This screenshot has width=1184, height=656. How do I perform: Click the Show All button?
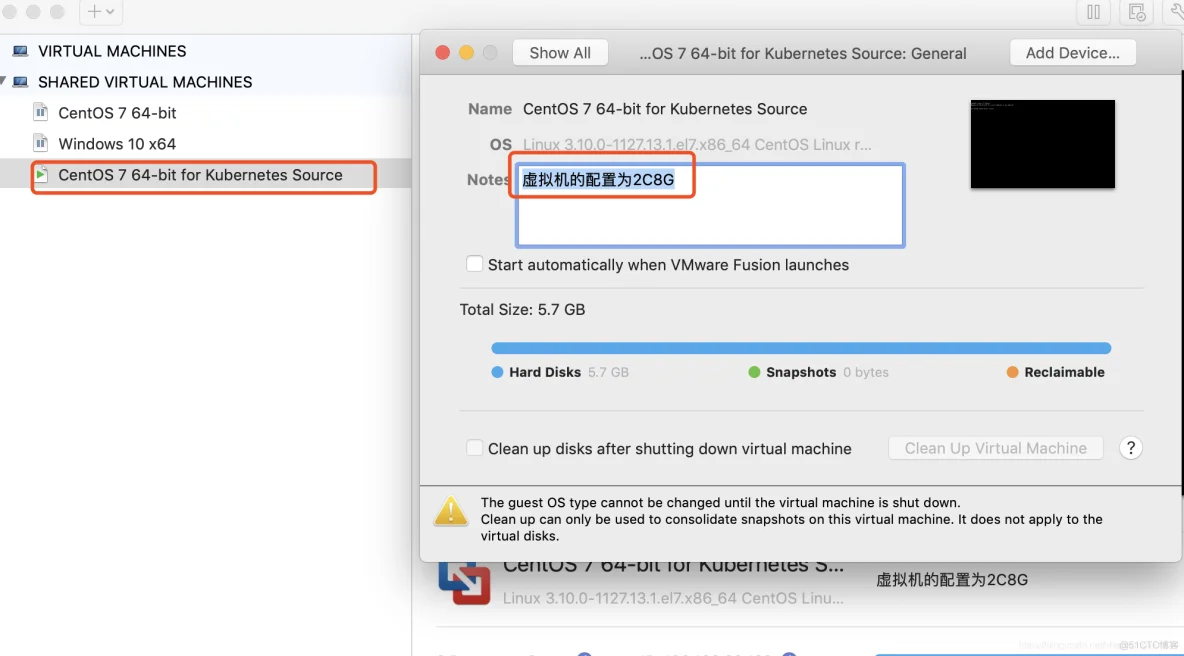(x=560, y=53)
